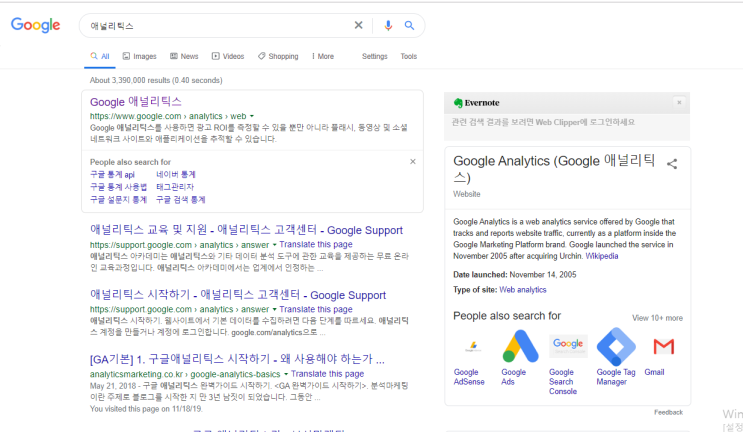Switch to the Images tab
The width and height of the screenshot is (743, 432).
click(139, 56)
